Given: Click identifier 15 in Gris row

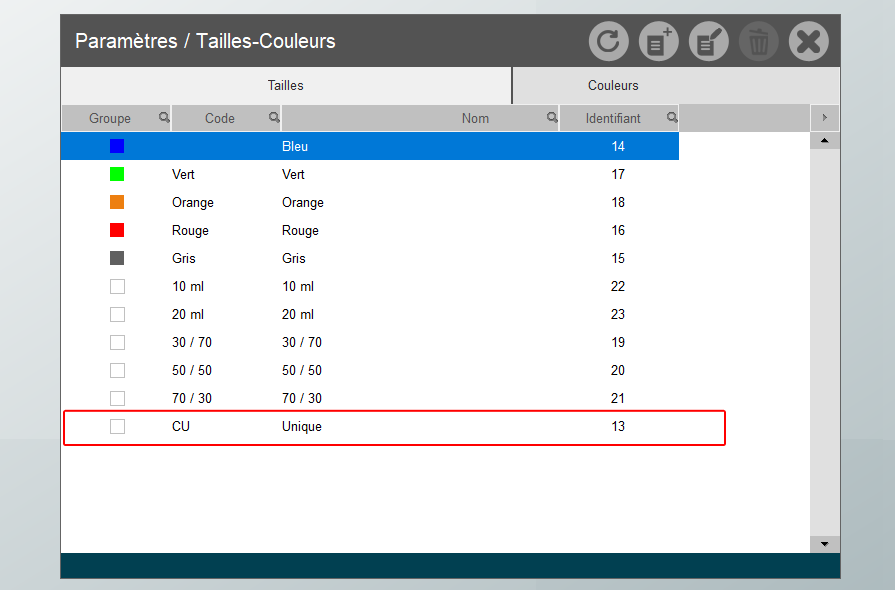Looking at the screenshot, I should click(x=618, y=258).
